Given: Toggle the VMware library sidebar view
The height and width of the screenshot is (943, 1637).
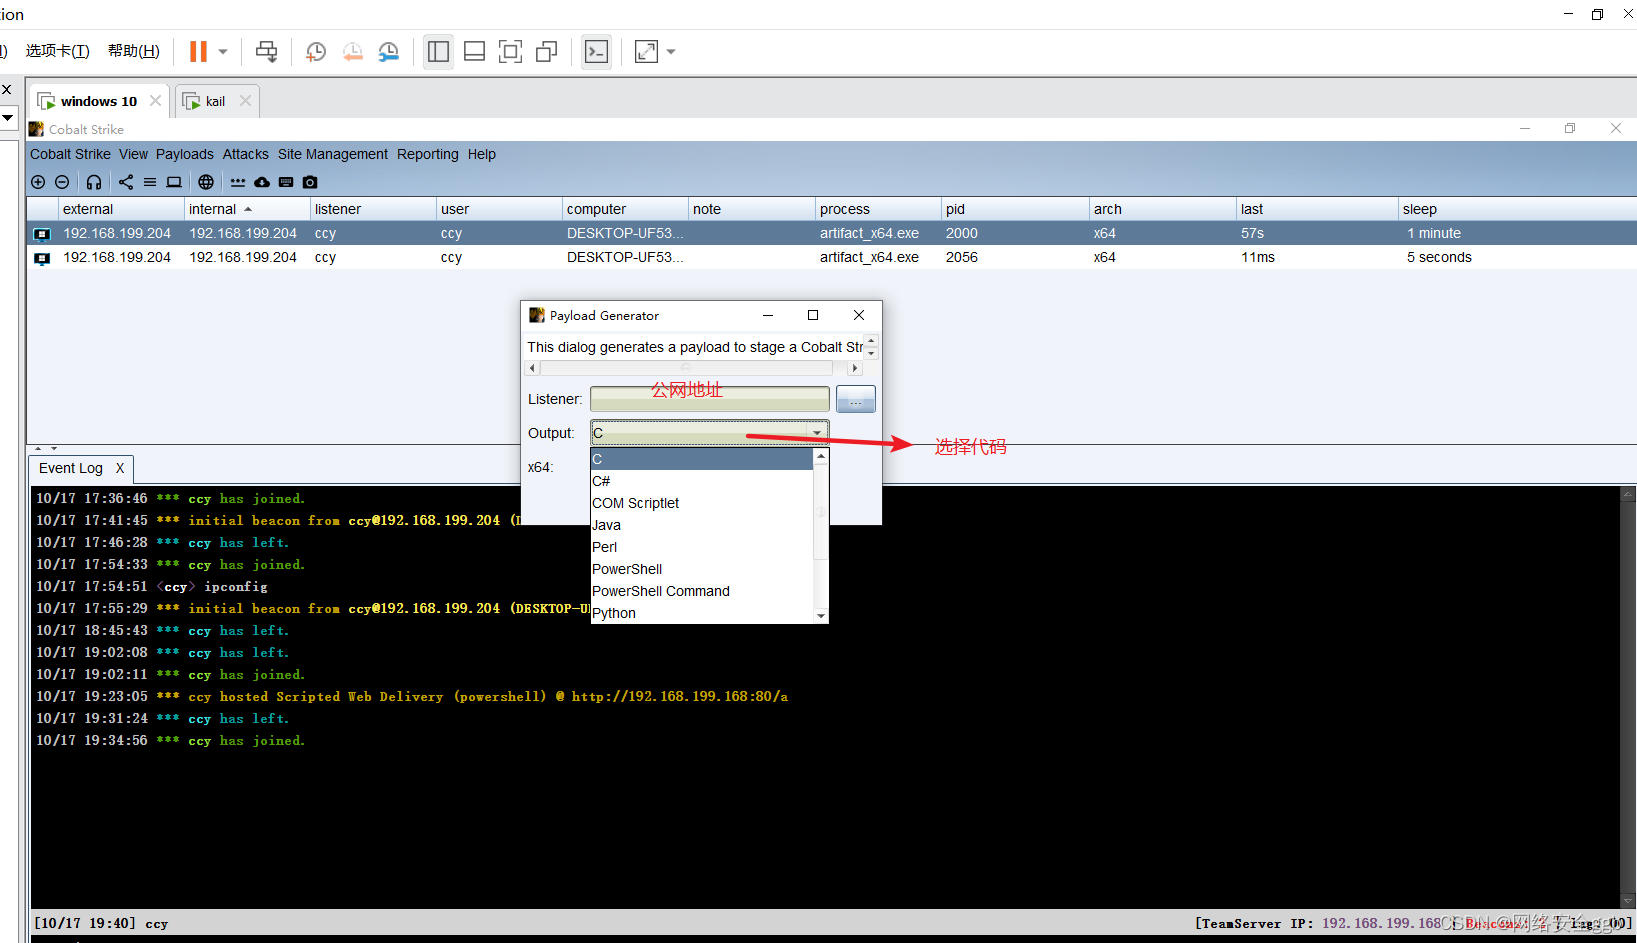Looking at the screenshot, I should click(x=438, y=51).
